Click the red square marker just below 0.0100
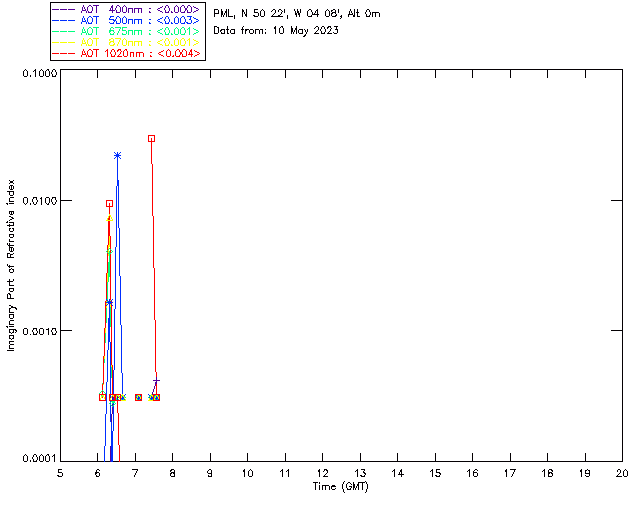The height and width of the screenshot is (512, 640). click(109, 204)
